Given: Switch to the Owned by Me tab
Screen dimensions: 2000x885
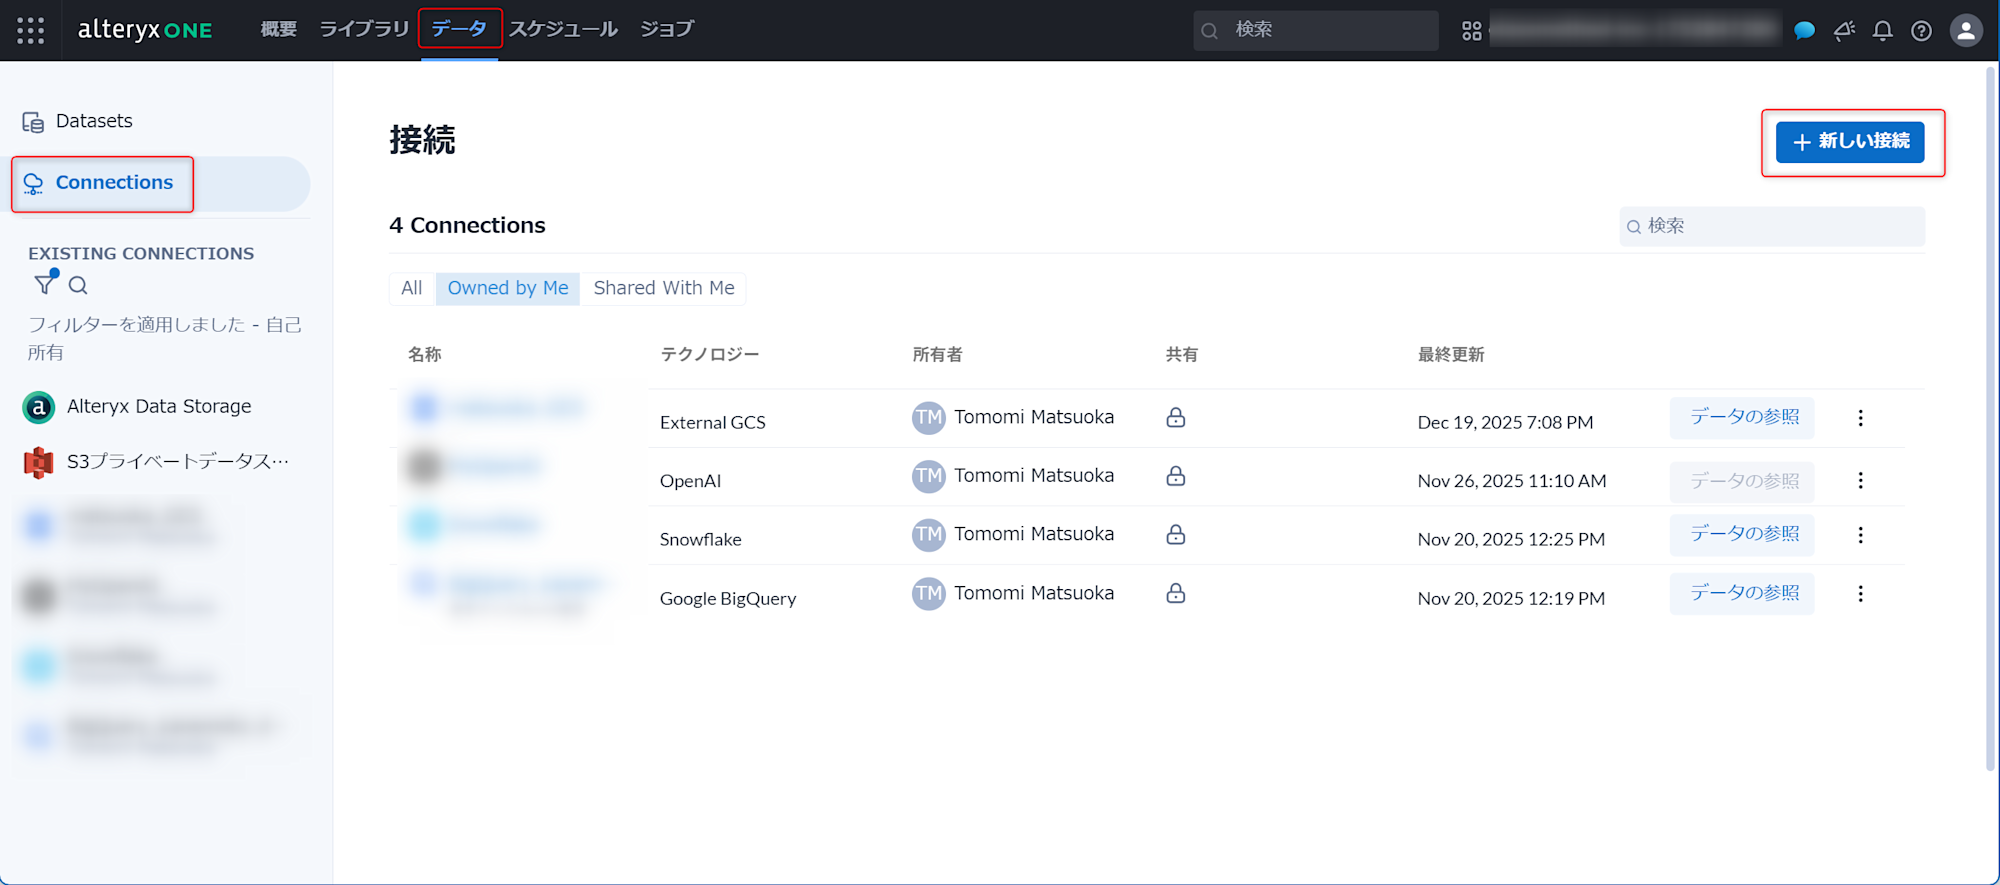Looking at the screenshot, I should coord(508,288).
